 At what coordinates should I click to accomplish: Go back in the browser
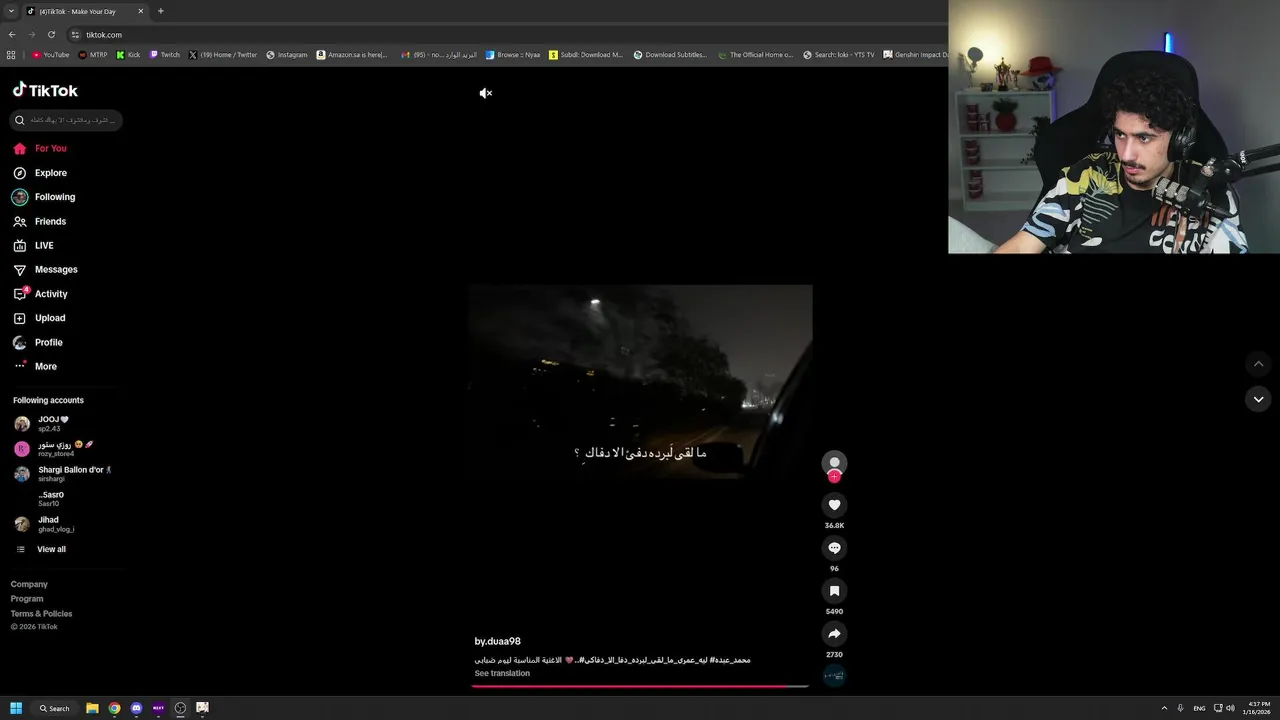pyautogui.click(x=12, y=35)
